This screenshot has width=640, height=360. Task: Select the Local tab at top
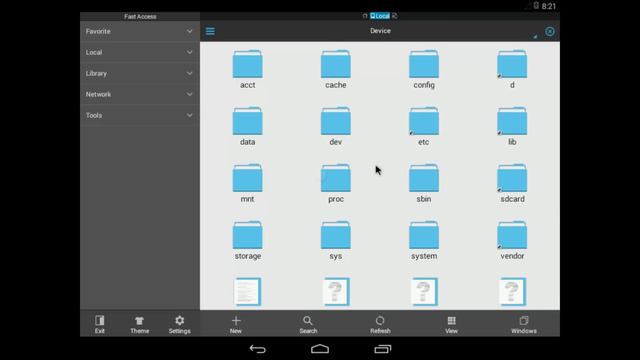coord(380,16)
